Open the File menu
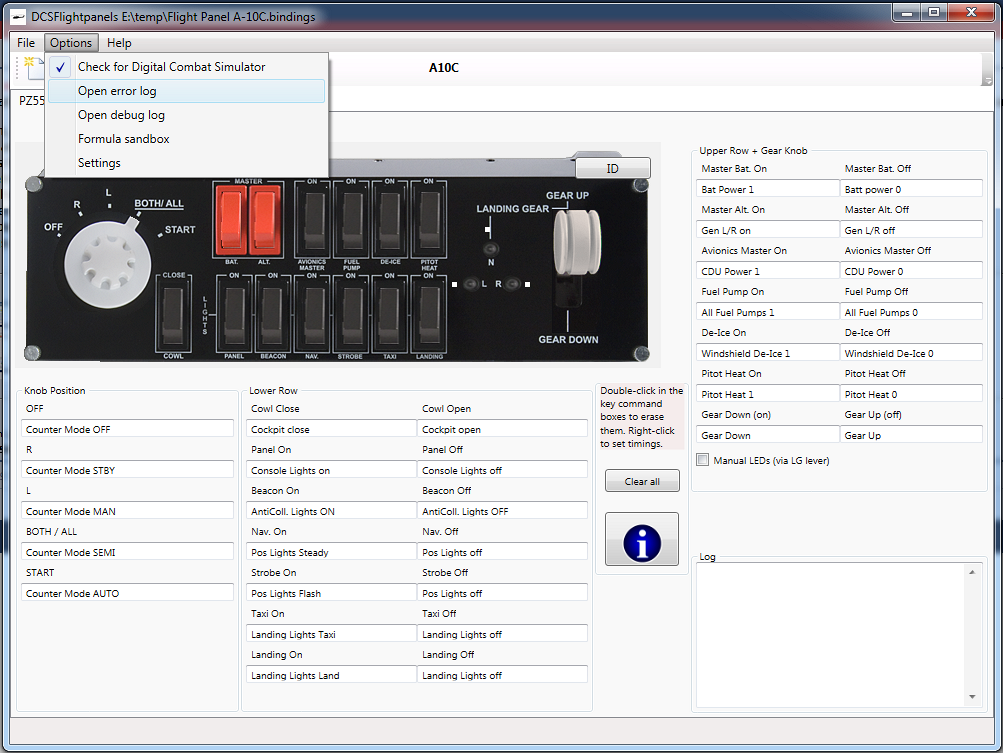1003x753 pixels. coord(26,43)
